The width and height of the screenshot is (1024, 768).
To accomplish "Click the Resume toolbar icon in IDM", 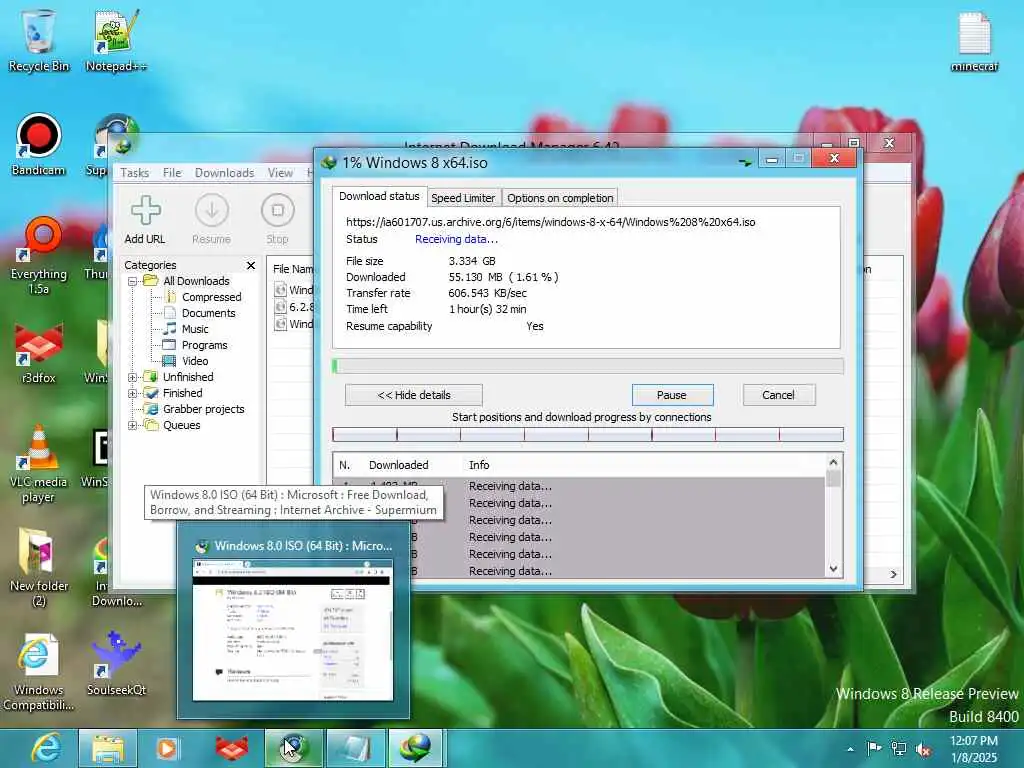I will 212,219.
